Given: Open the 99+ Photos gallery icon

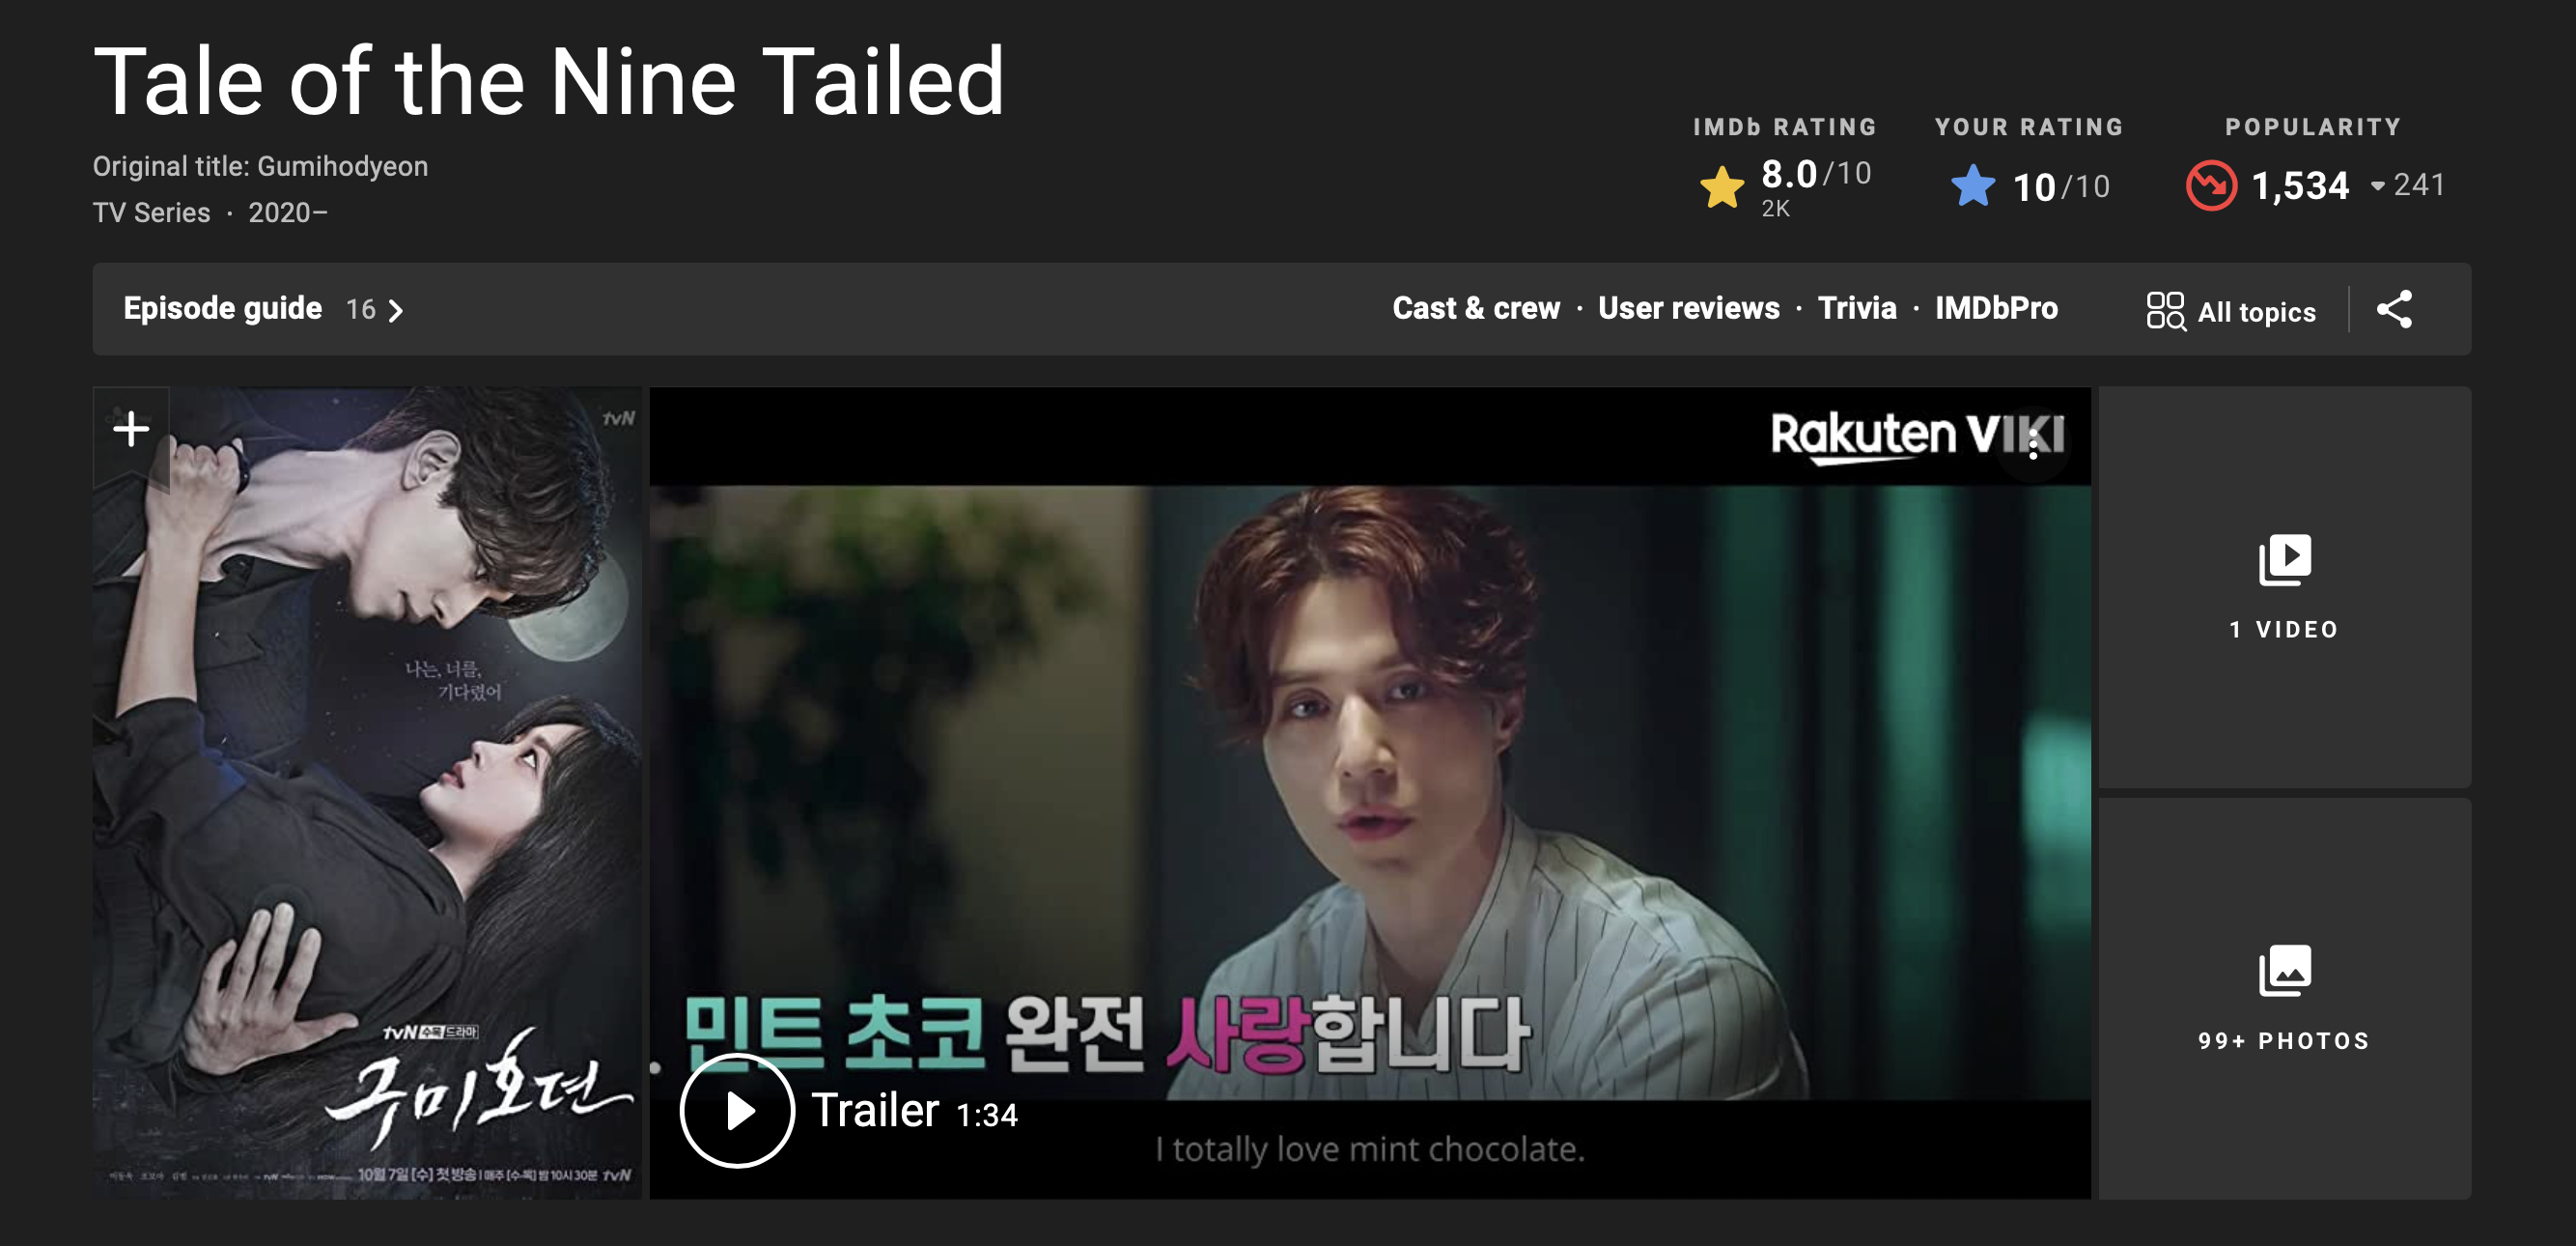Looking at the screenshot, I should point(2284,970).
